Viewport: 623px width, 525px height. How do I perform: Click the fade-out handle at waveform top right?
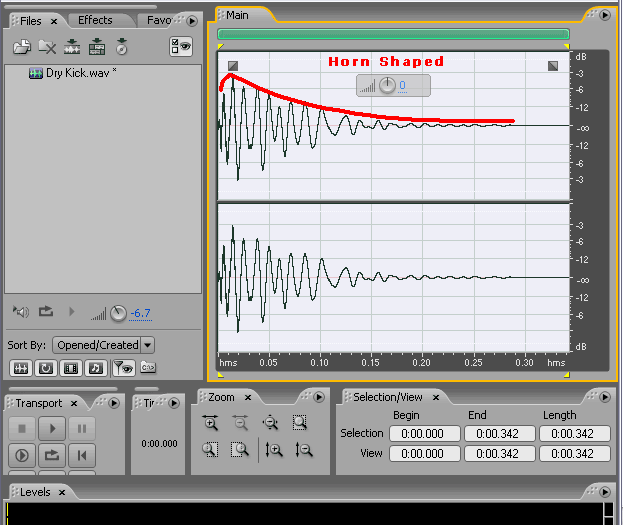(553, 66)
